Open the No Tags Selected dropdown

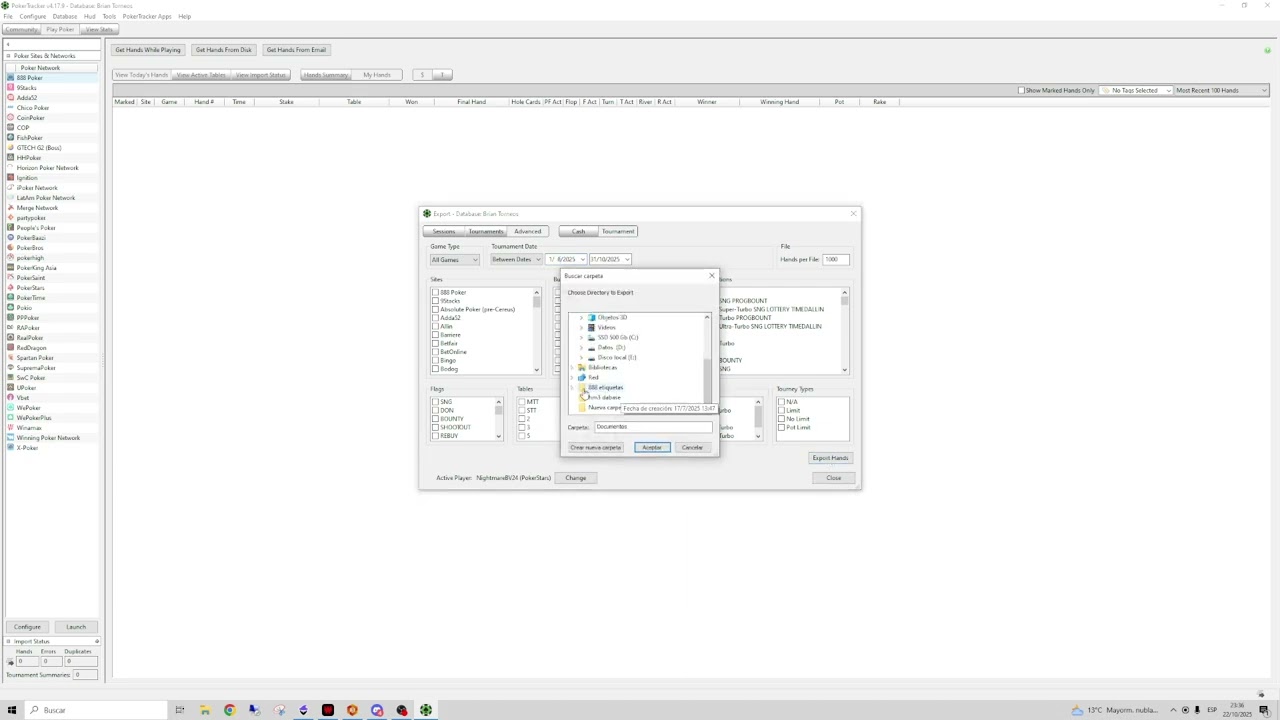coord(1136,90)
